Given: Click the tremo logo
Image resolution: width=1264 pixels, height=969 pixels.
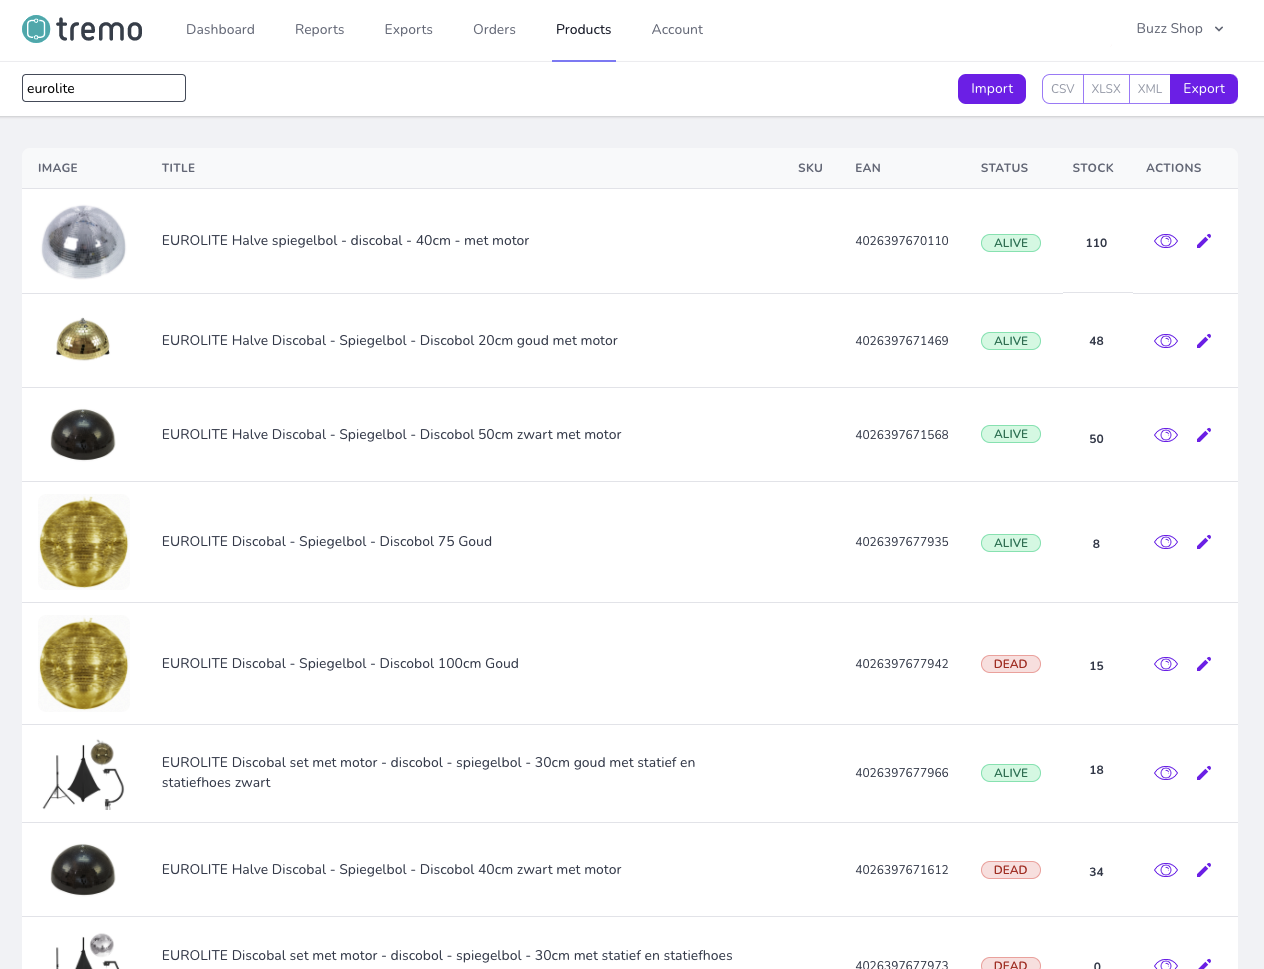Looking at the screenshot, I should pos(82,29).
